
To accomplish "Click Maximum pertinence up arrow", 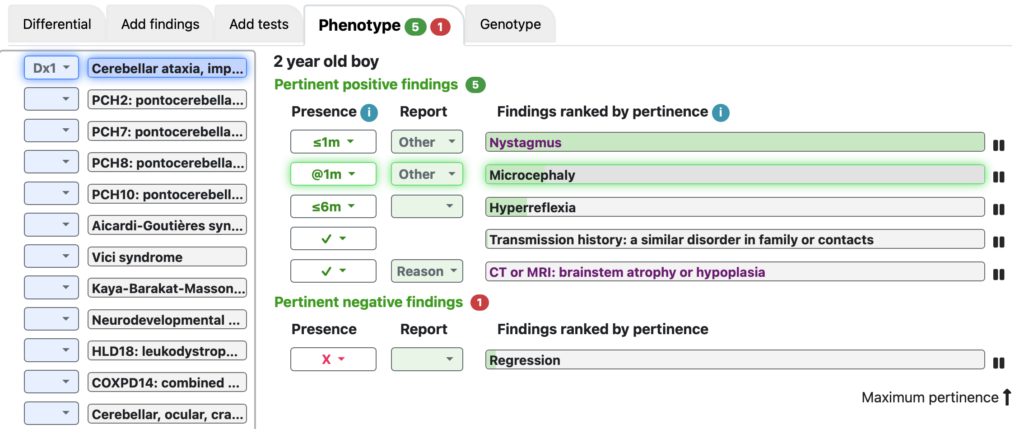I will coord(1006,396).
